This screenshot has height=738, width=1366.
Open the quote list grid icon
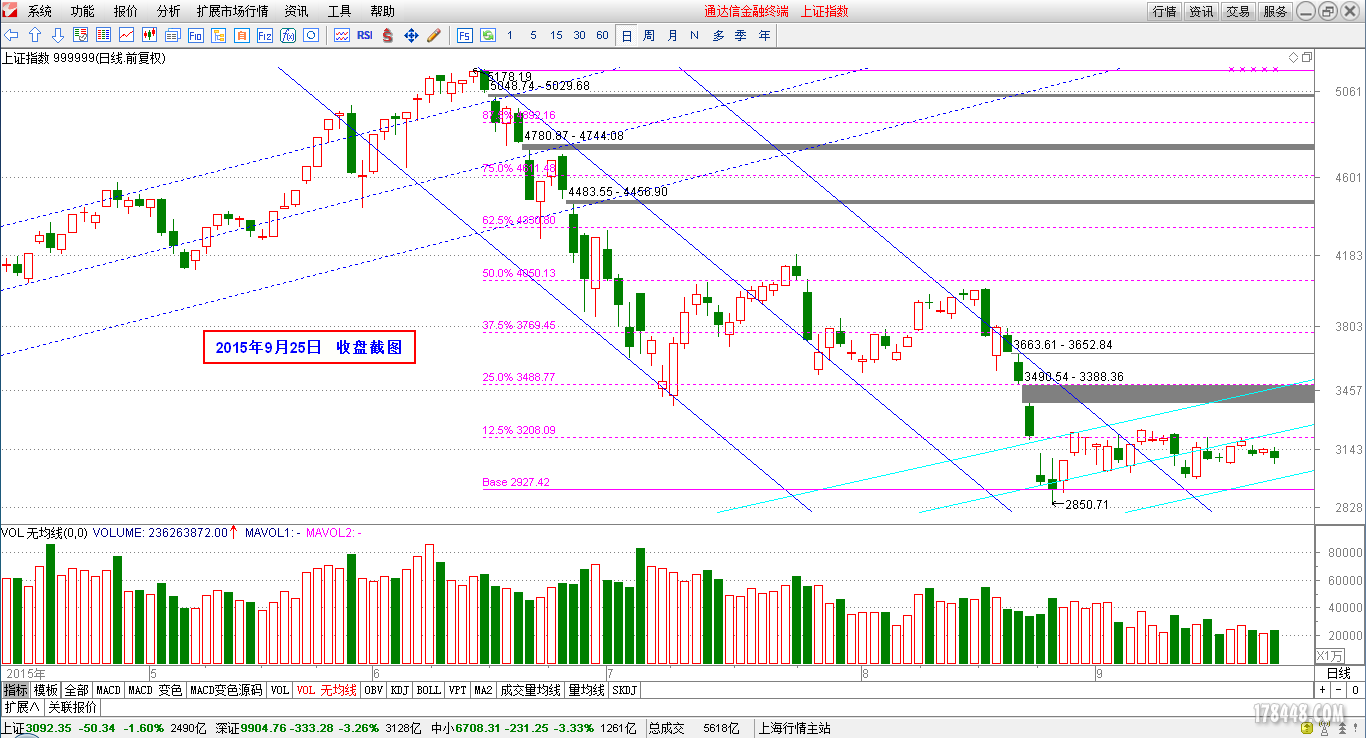103,35
